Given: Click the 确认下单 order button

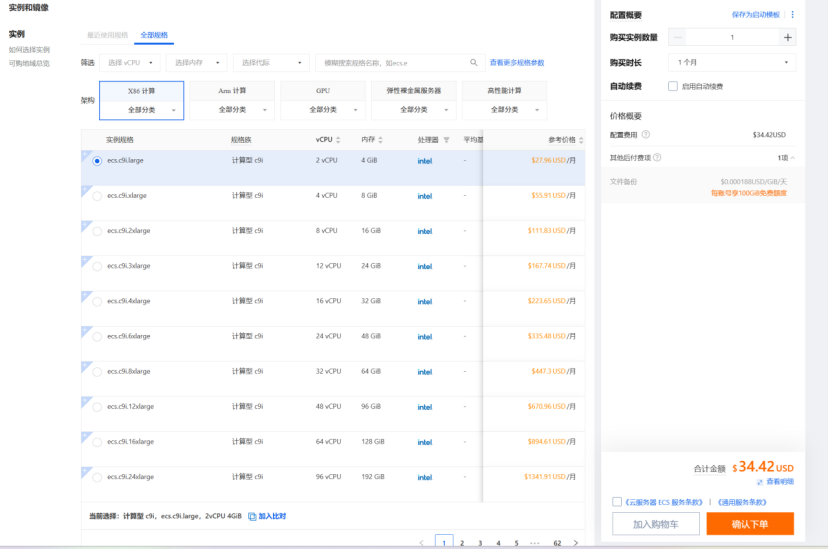Looking at the screenshot, I should [749, 524].
